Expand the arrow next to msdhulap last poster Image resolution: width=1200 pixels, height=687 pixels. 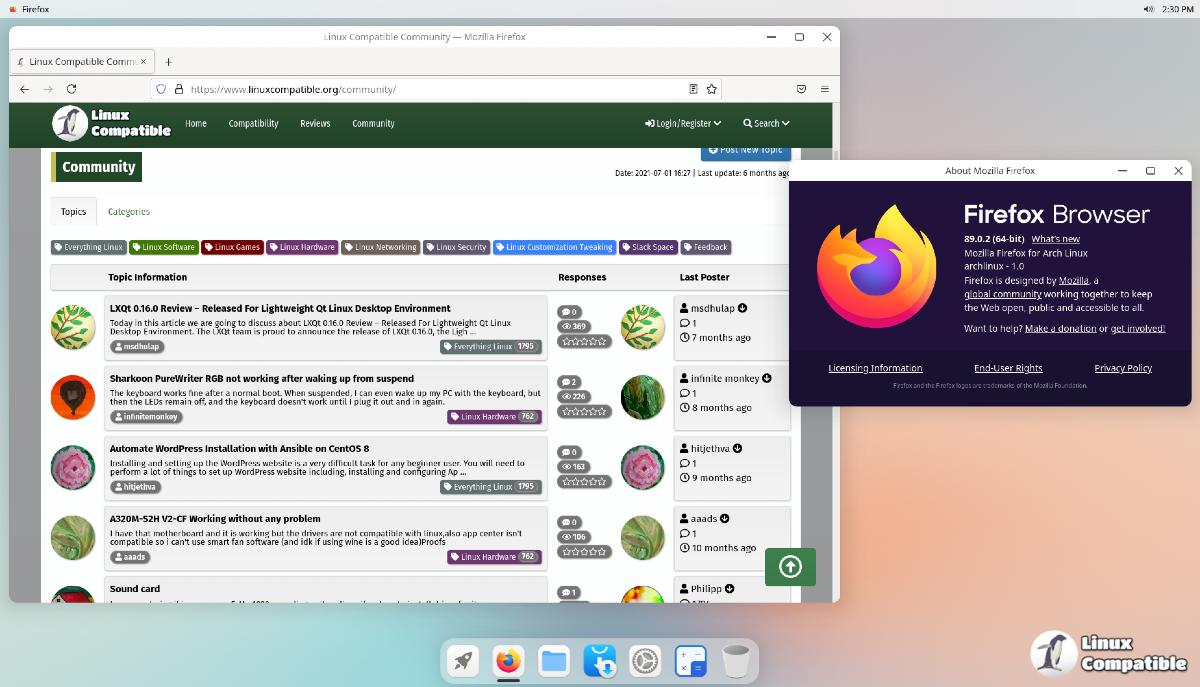[x=743, y=309]
